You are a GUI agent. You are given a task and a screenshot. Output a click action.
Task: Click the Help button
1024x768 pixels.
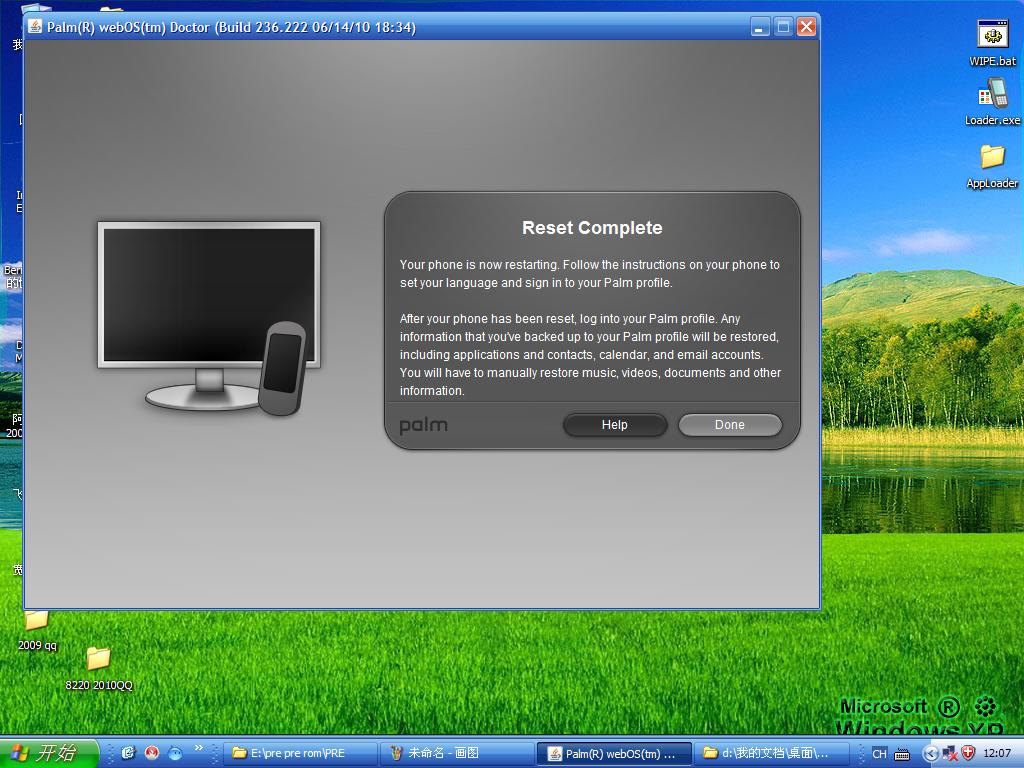pyautogui.click(x=614, y=425)
